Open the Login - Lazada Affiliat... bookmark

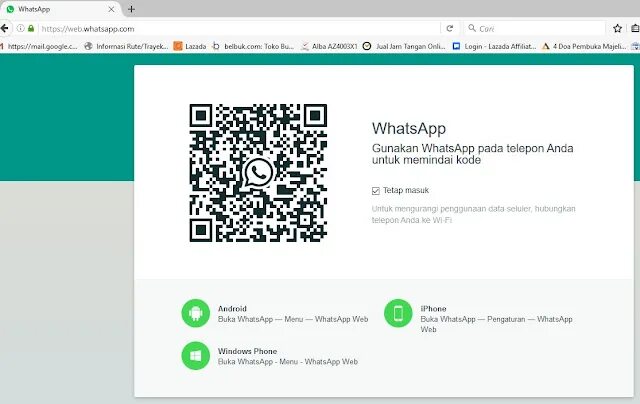(x=494, y=47)
